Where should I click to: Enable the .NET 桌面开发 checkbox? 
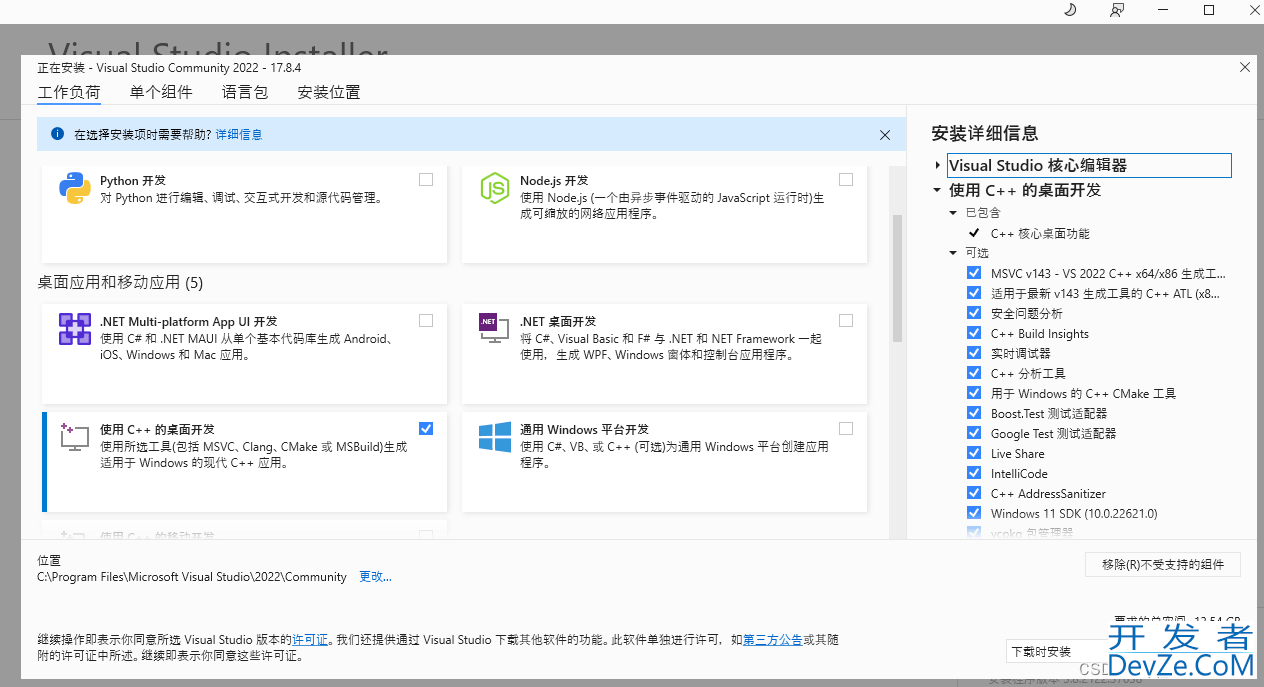(x=846, y=320)
